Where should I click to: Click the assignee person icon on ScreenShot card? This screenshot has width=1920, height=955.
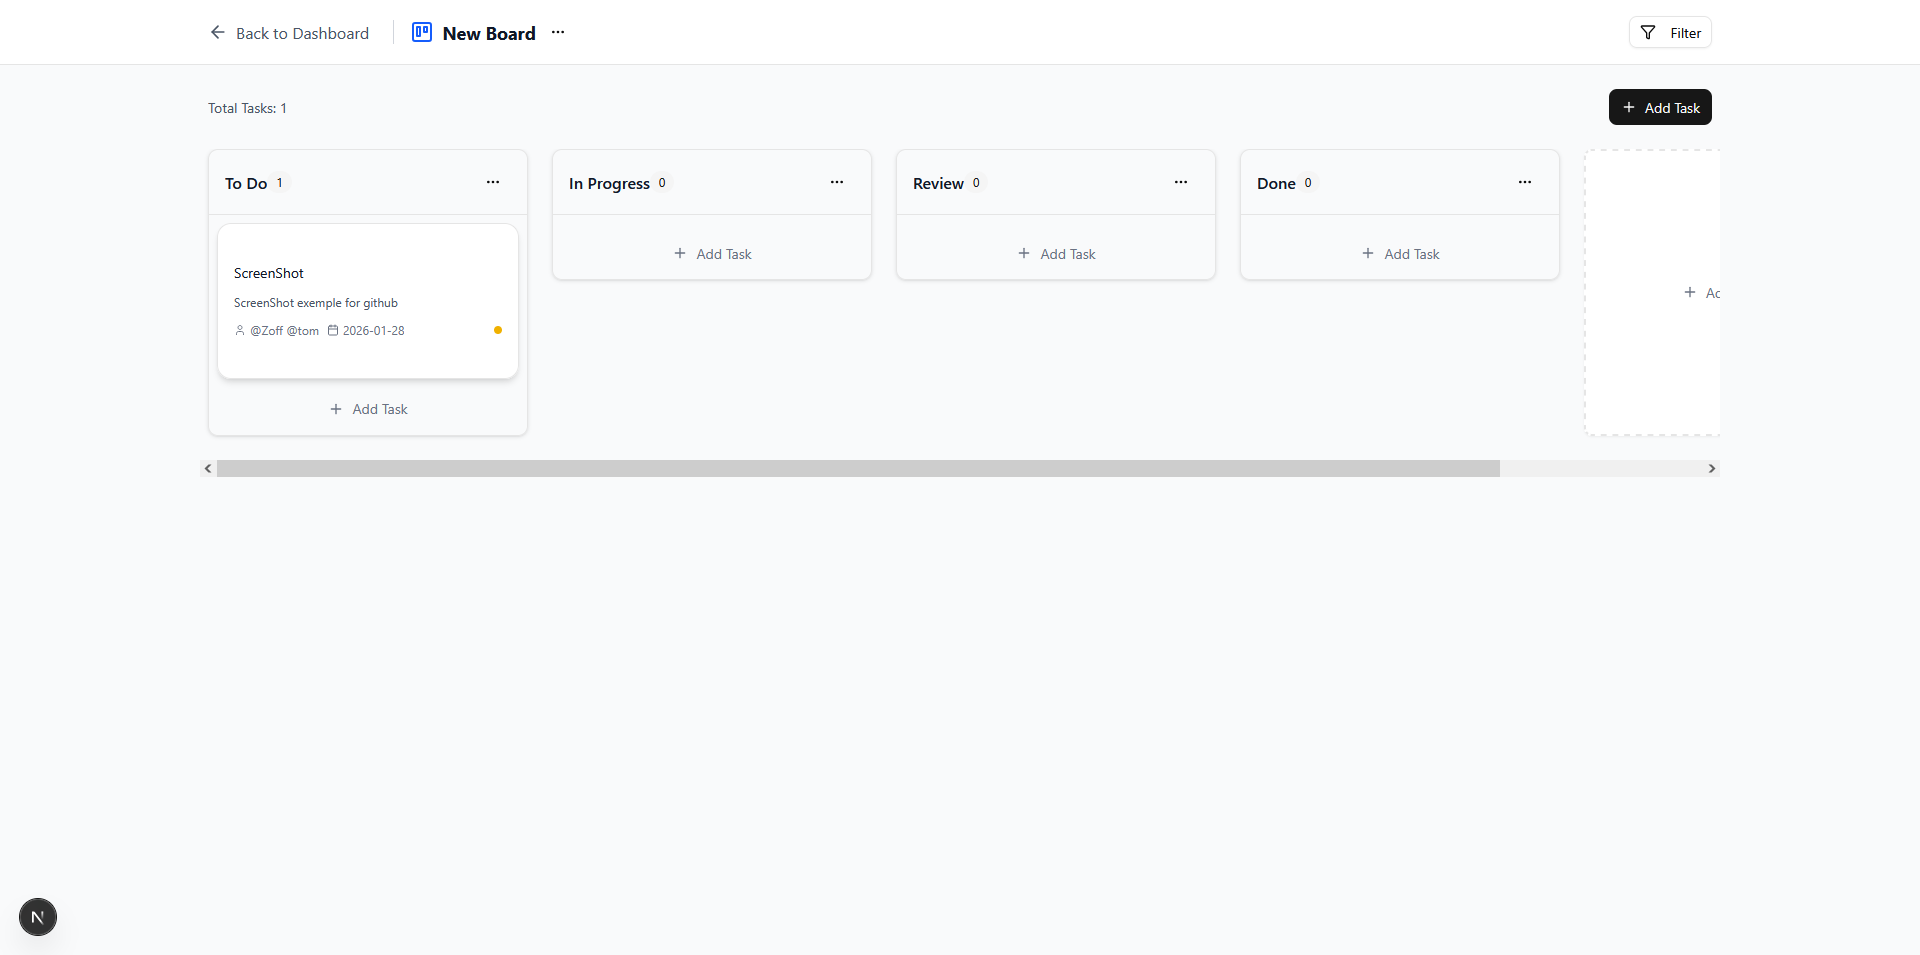click(x=240, y=330)
